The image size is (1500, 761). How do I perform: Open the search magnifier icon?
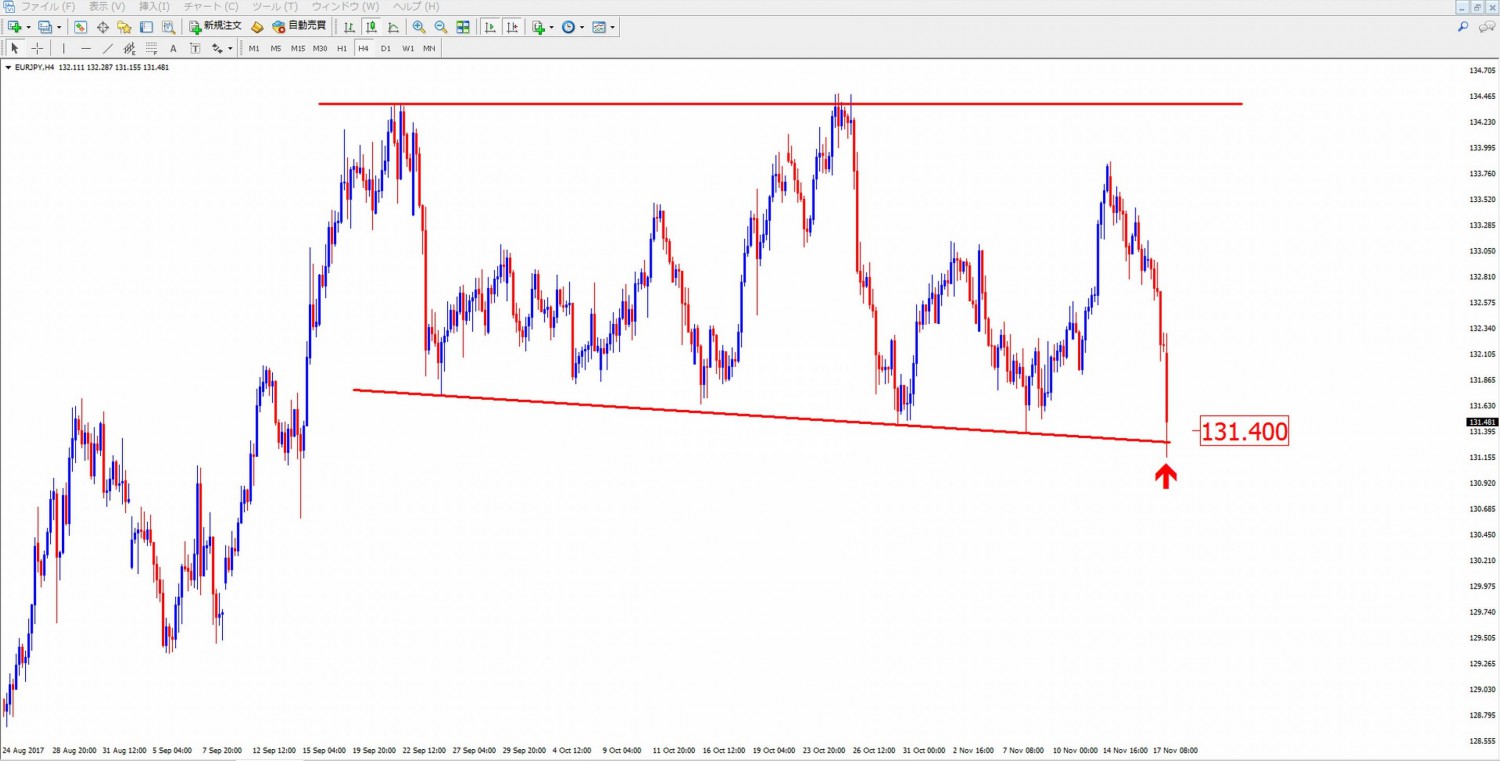tap(1463, 27)
